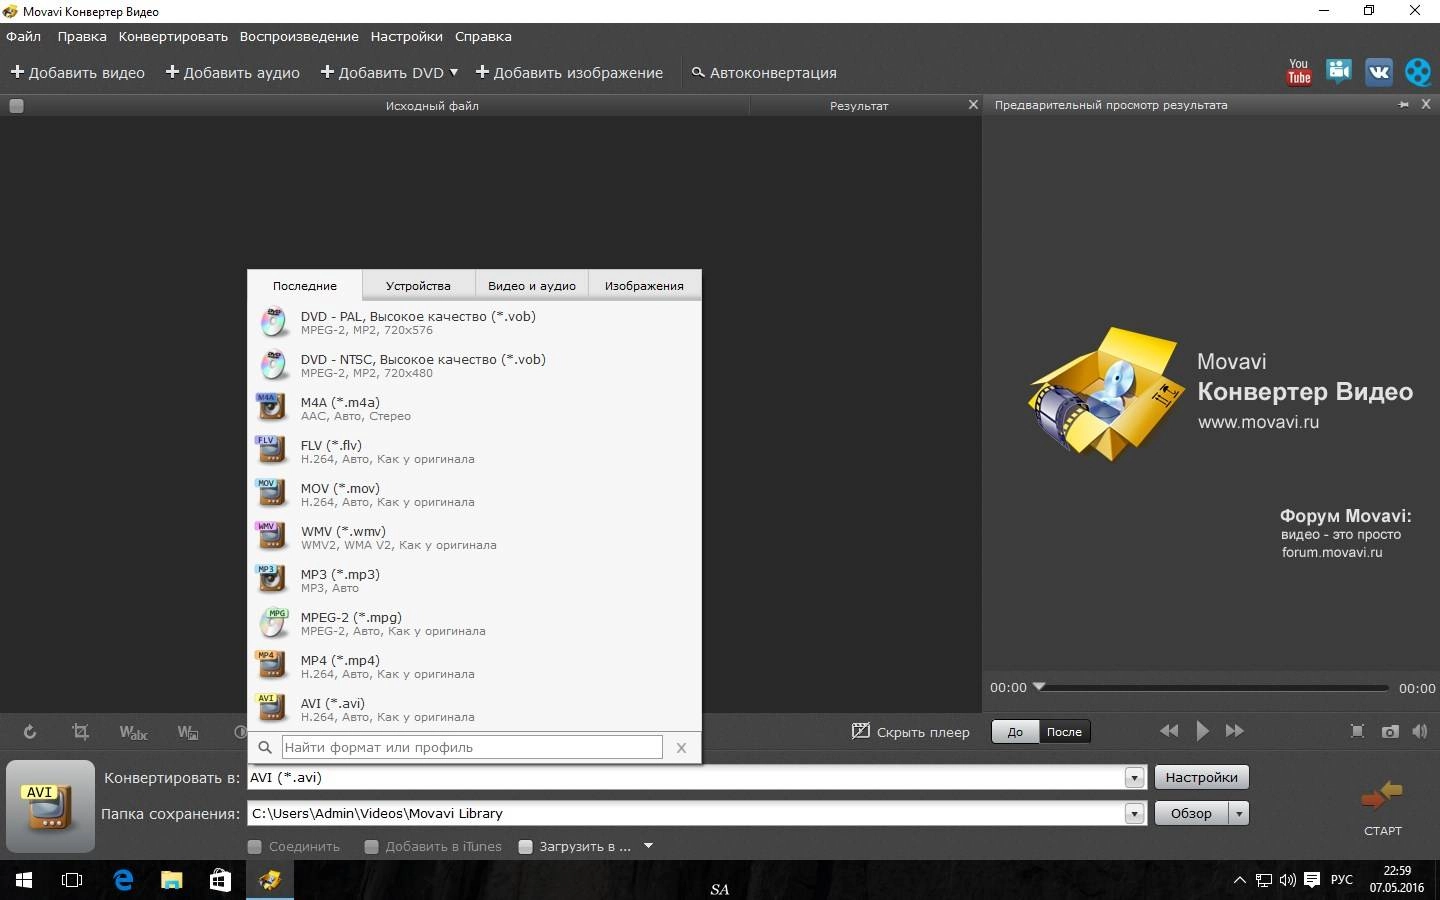Close the preview result panel
Image resolution: width=1440 pixels, height=900 pixels.
pyautogui.click(x=1426, y=104)
